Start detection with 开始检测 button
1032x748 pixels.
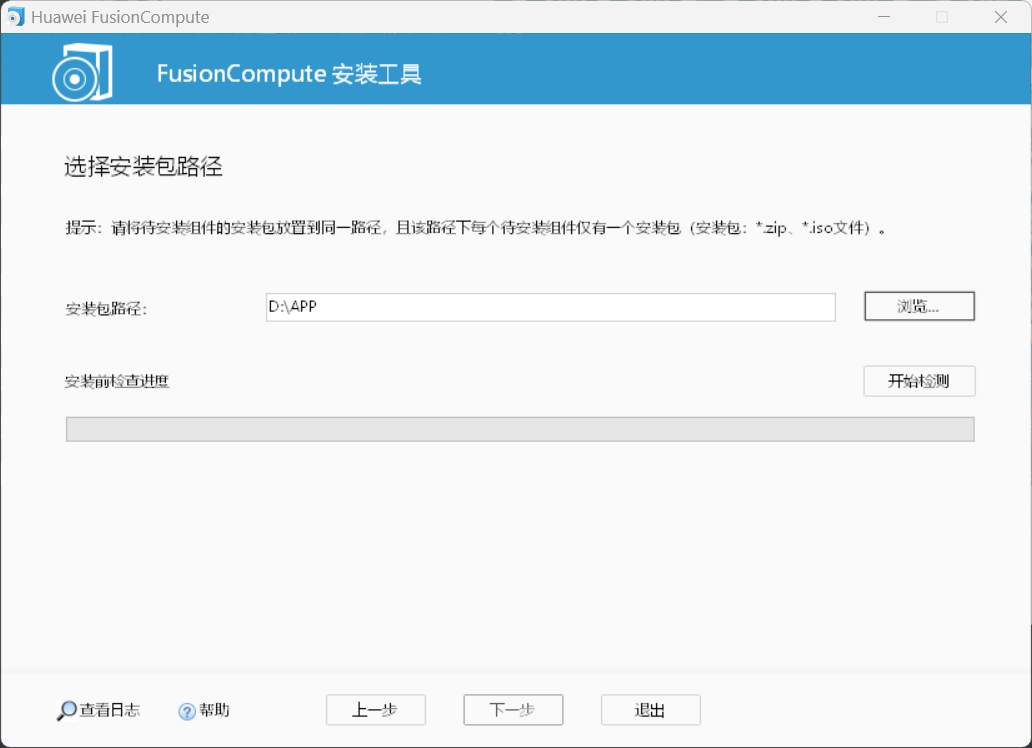coord(919,381)
